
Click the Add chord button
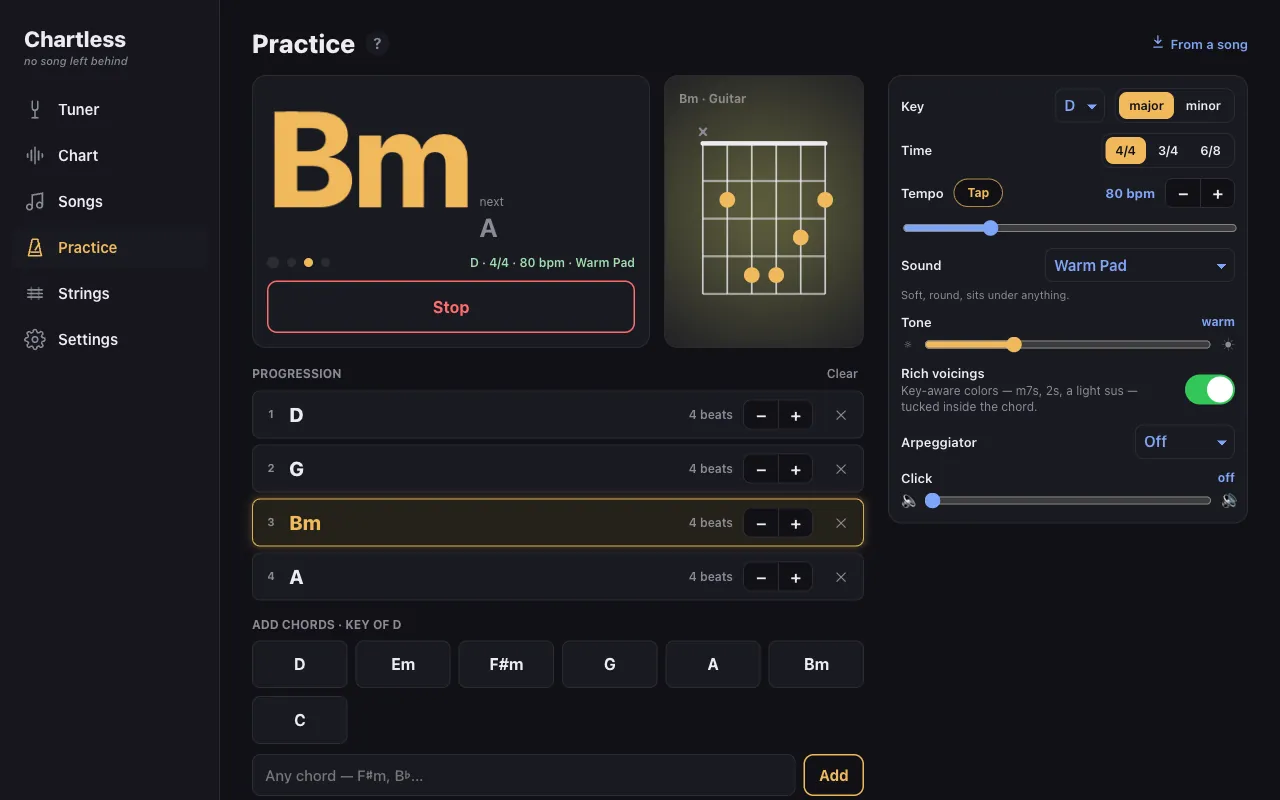(x=834, y=775)
